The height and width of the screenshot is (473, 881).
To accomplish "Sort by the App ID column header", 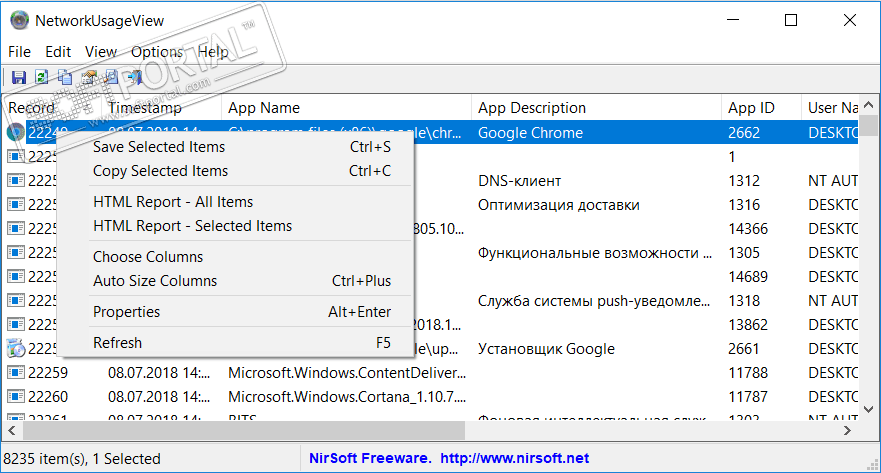I will (x=751, y=108).
